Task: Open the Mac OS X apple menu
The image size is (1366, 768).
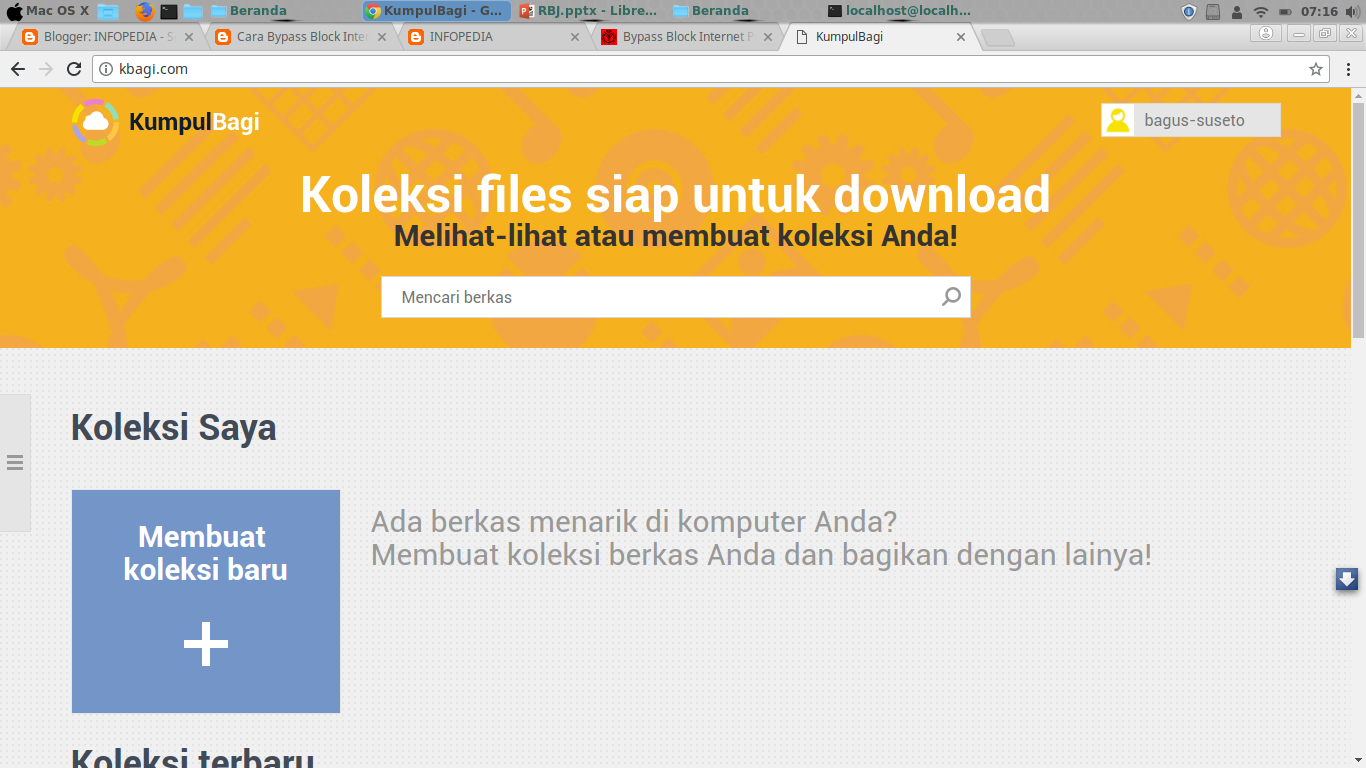Action: pos(14,11)
